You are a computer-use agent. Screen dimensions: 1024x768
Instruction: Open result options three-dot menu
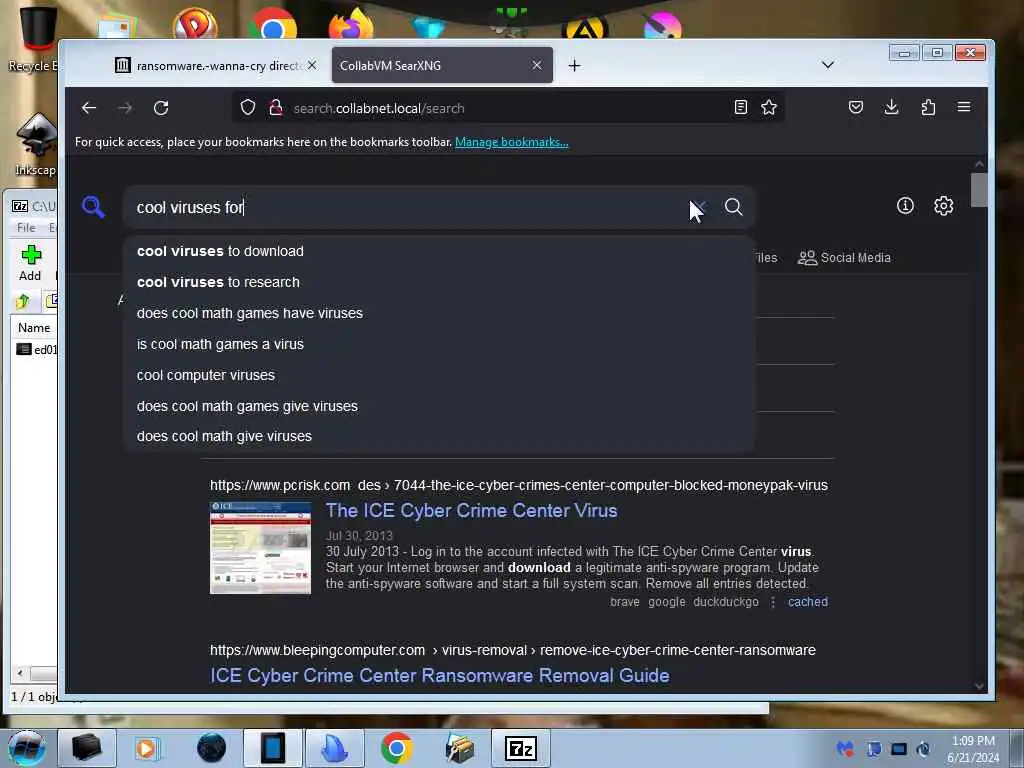773,601
